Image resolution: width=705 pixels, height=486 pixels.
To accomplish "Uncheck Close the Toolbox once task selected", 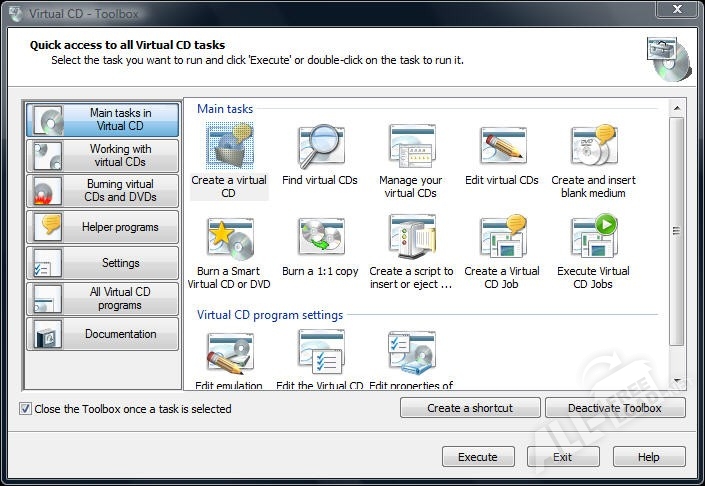I will (25, 409).
